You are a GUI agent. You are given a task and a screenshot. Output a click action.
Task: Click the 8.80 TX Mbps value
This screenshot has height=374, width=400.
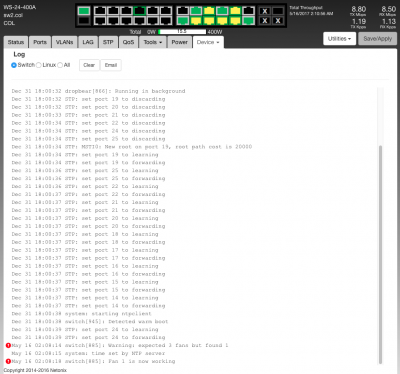(x=358, y=9)
